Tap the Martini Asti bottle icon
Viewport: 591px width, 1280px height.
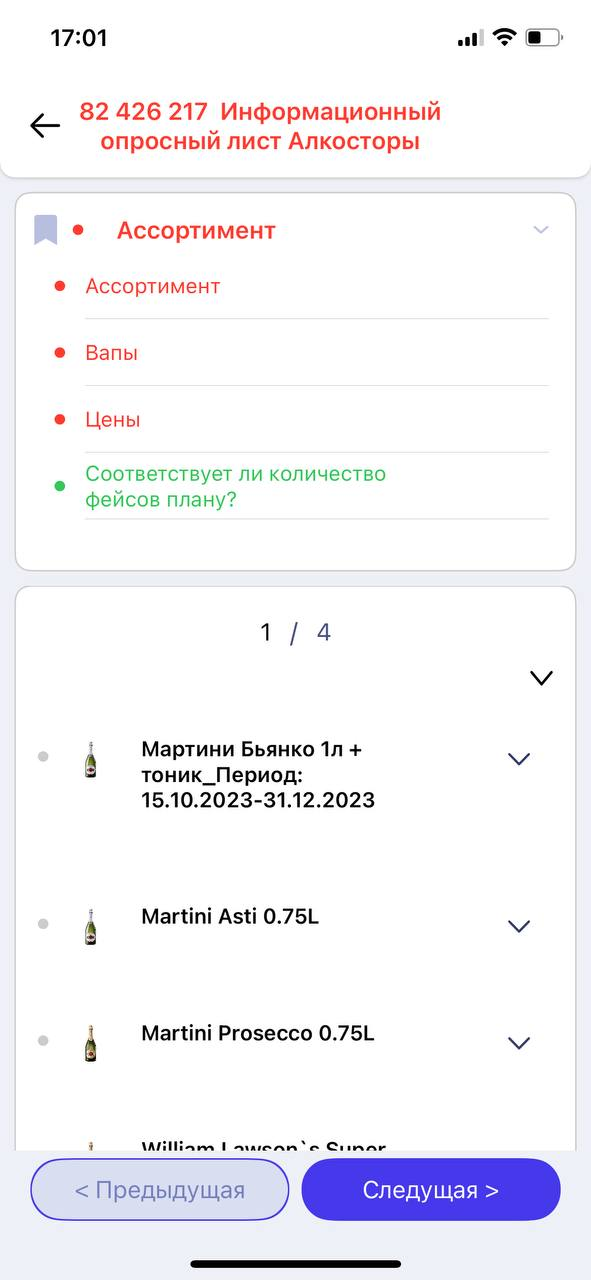(90, 927)
